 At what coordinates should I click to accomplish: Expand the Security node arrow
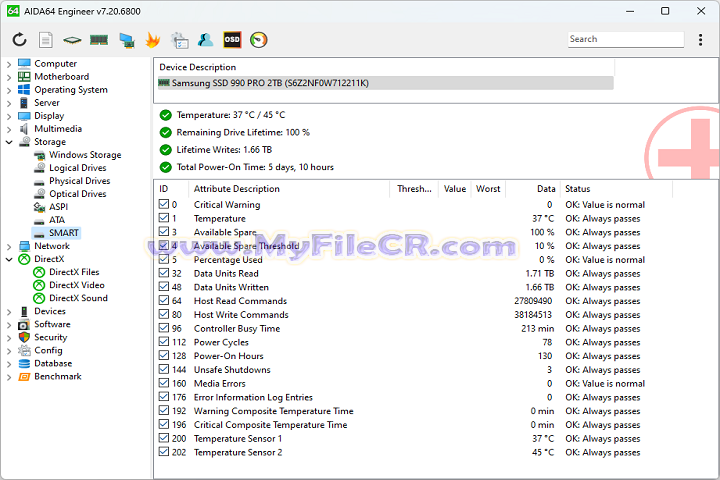click(x=9, y=338)
